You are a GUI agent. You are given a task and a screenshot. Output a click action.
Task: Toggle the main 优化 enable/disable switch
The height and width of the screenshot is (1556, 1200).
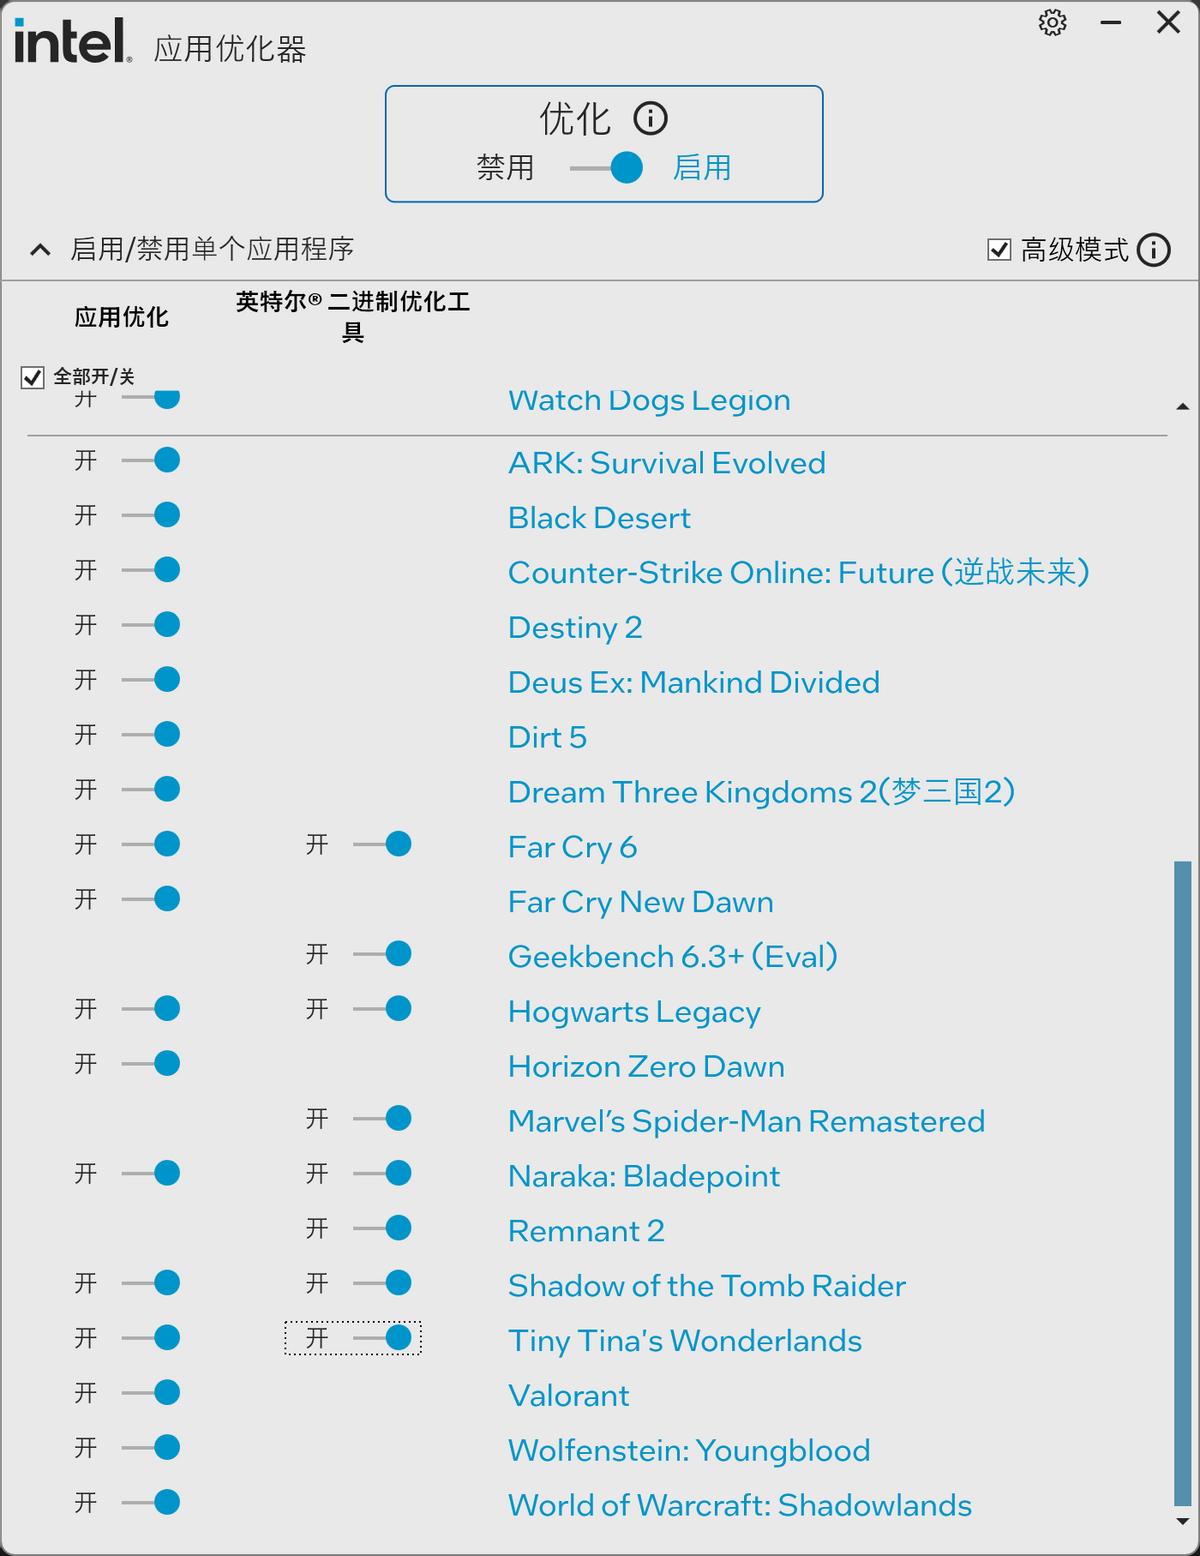(607, 168)
